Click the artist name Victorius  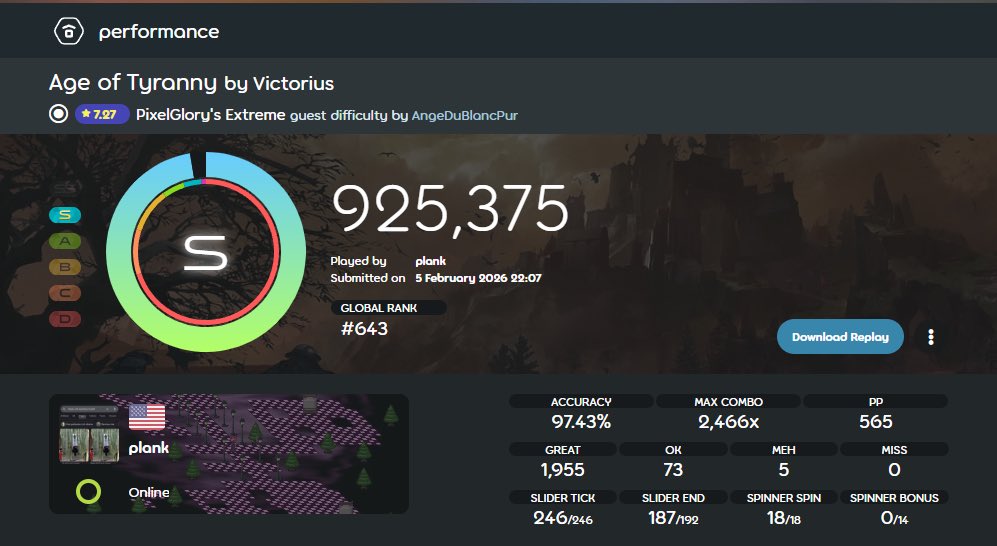(293, 83)
